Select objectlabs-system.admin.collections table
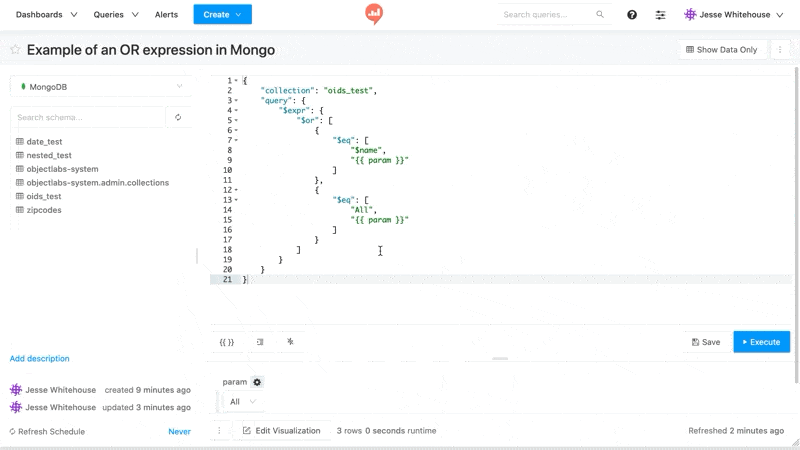 (x=97, y=183)
